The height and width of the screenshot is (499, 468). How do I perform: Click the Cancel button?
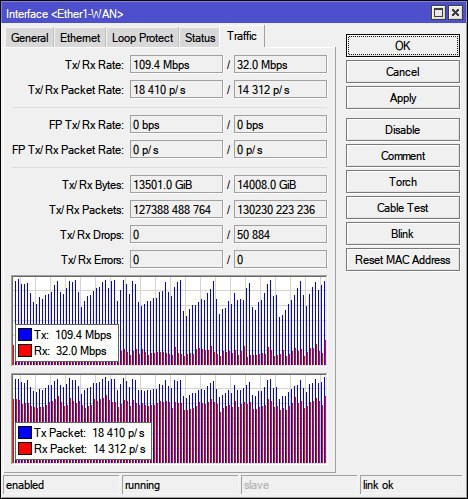click(x=403, y=72)
